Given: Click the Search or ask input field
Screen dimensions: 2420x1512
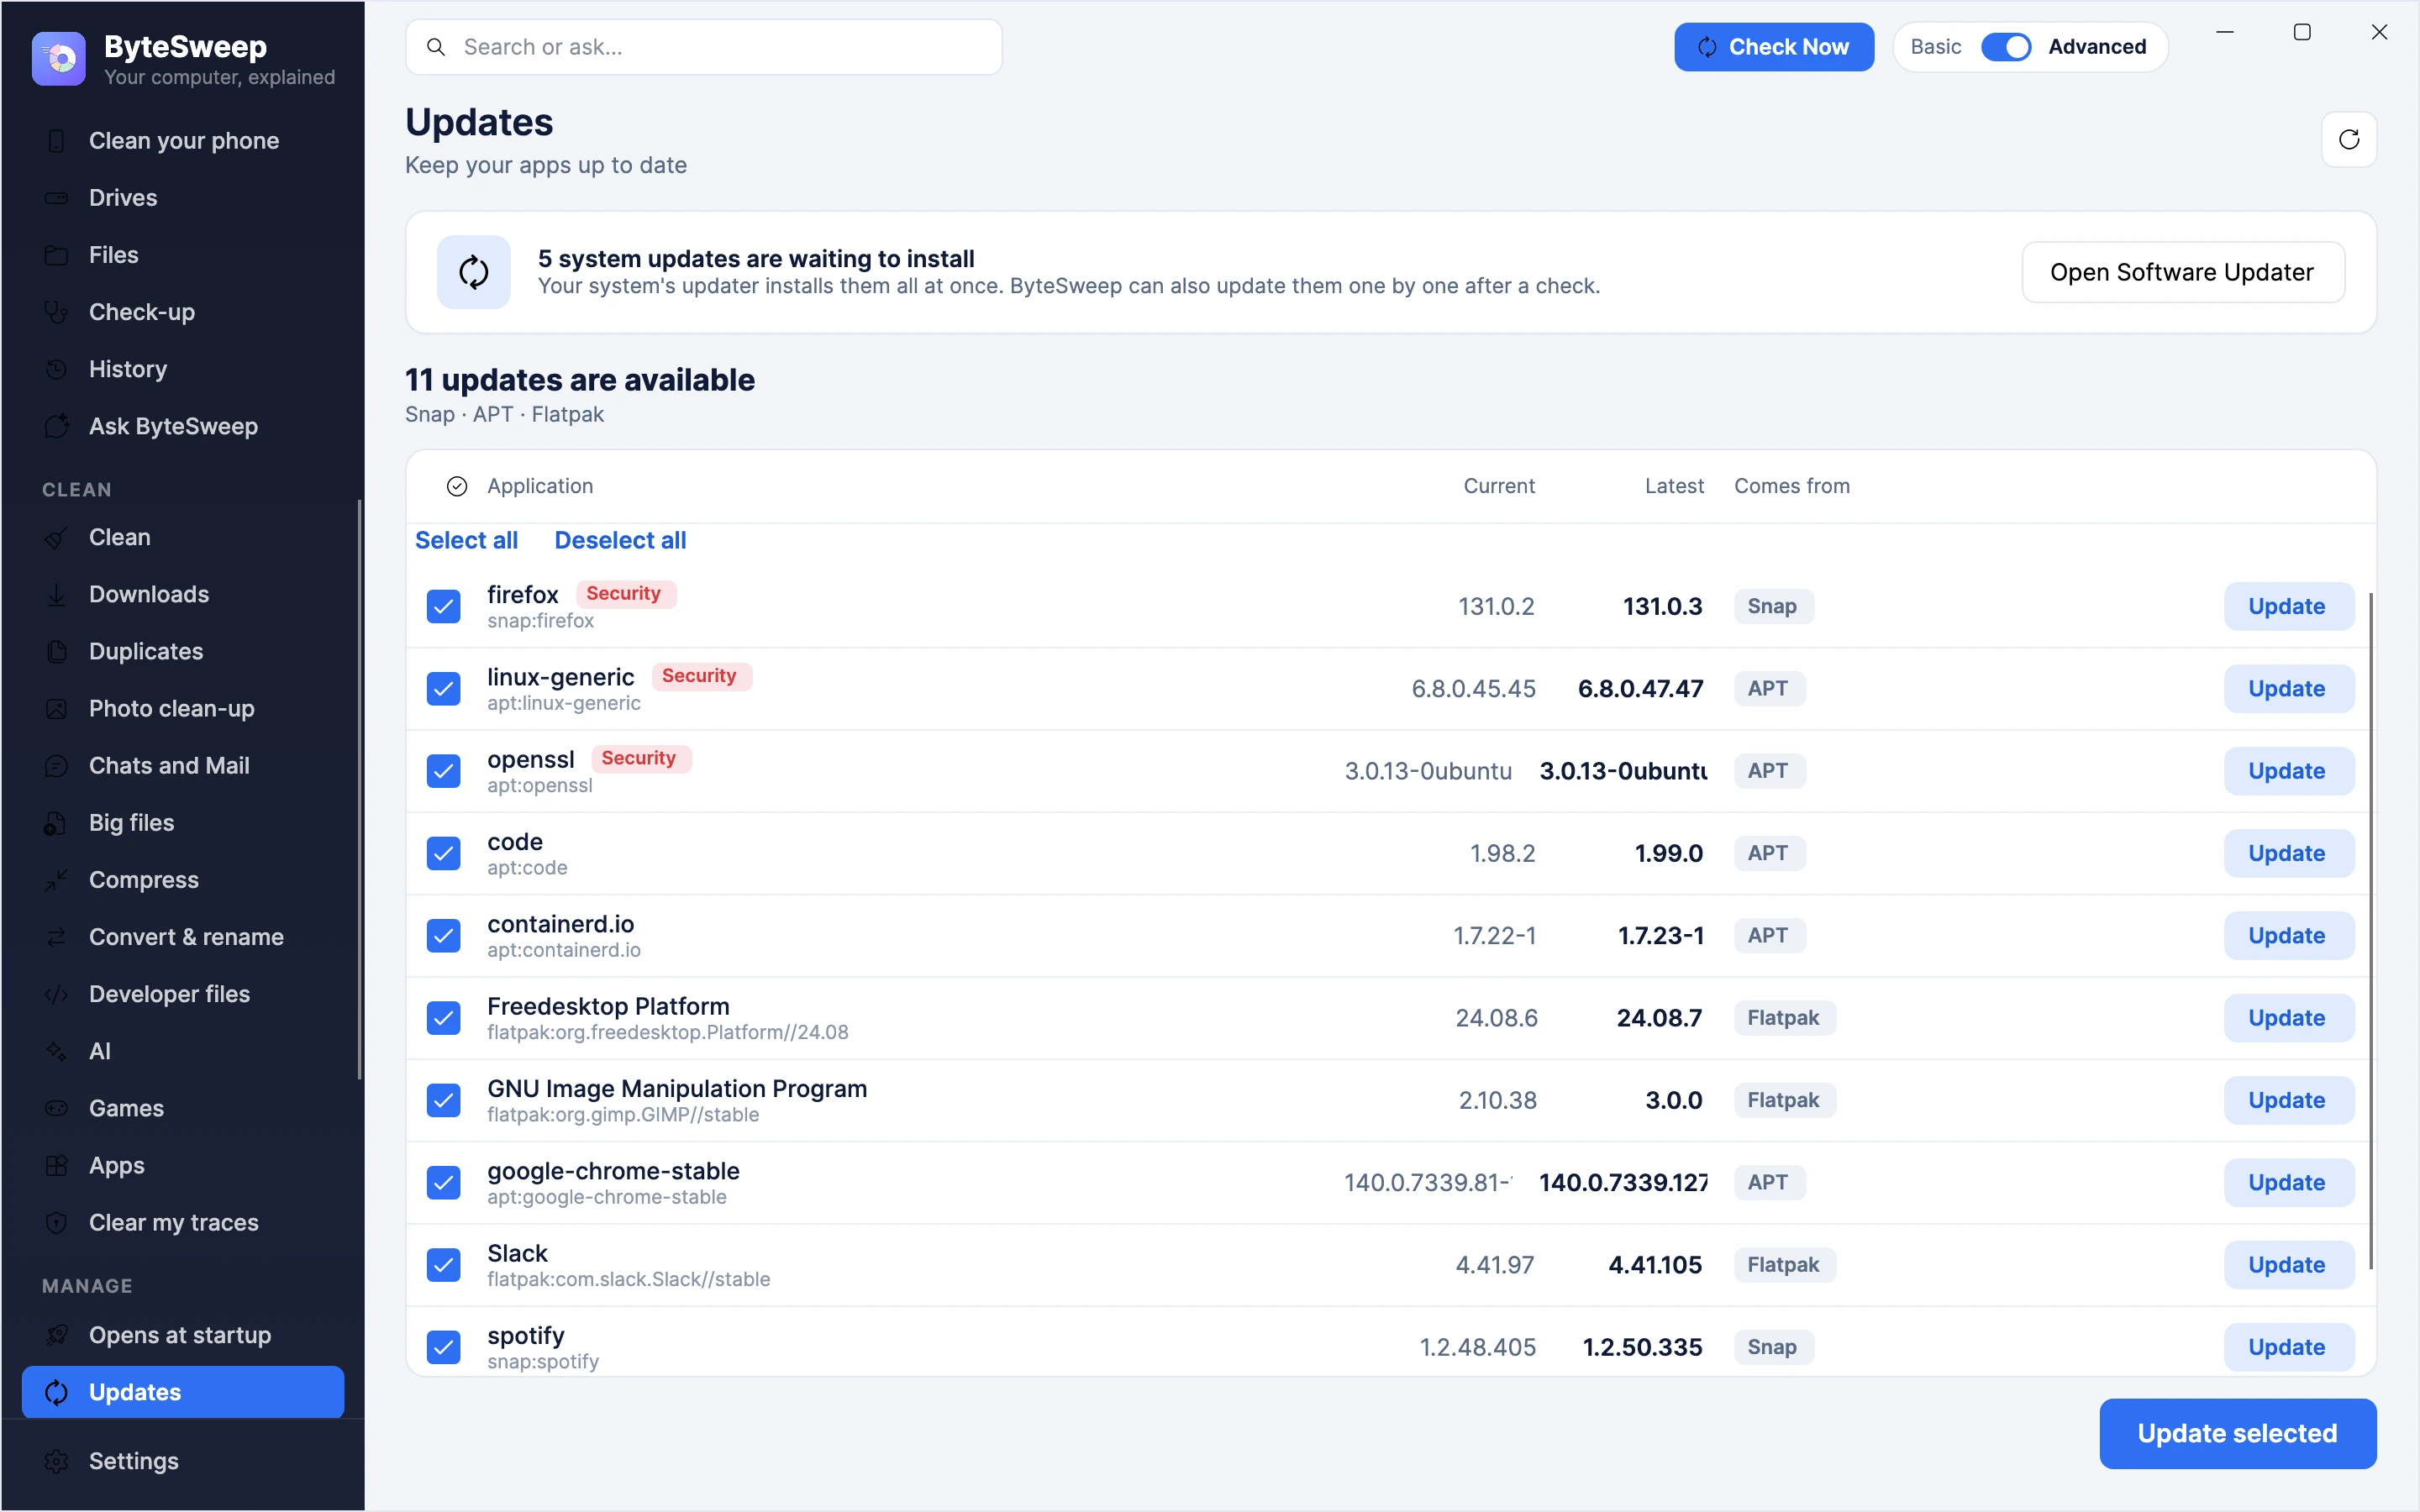Looking at the screenshot, I should (704, 47).
